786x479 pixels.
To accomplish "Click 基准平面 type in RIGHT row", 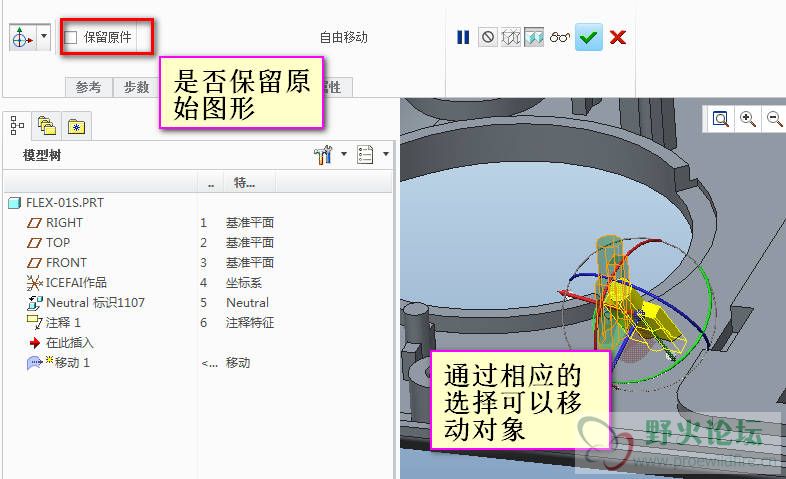I will click(250, 222).
